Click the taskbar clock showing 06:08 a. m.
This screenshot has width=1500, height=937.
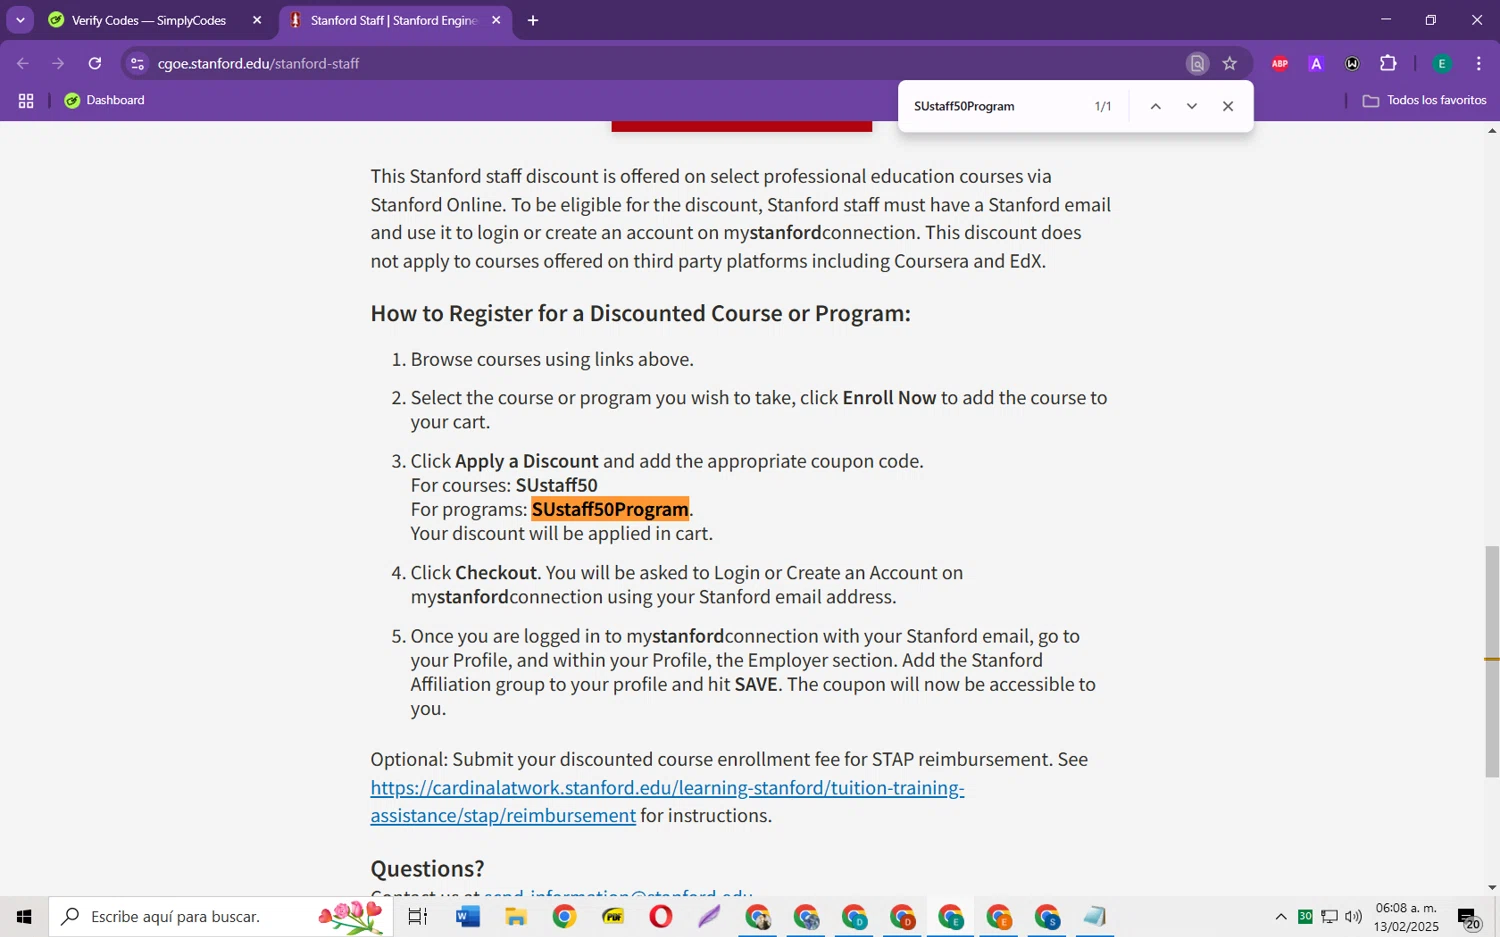(1406, 917)
